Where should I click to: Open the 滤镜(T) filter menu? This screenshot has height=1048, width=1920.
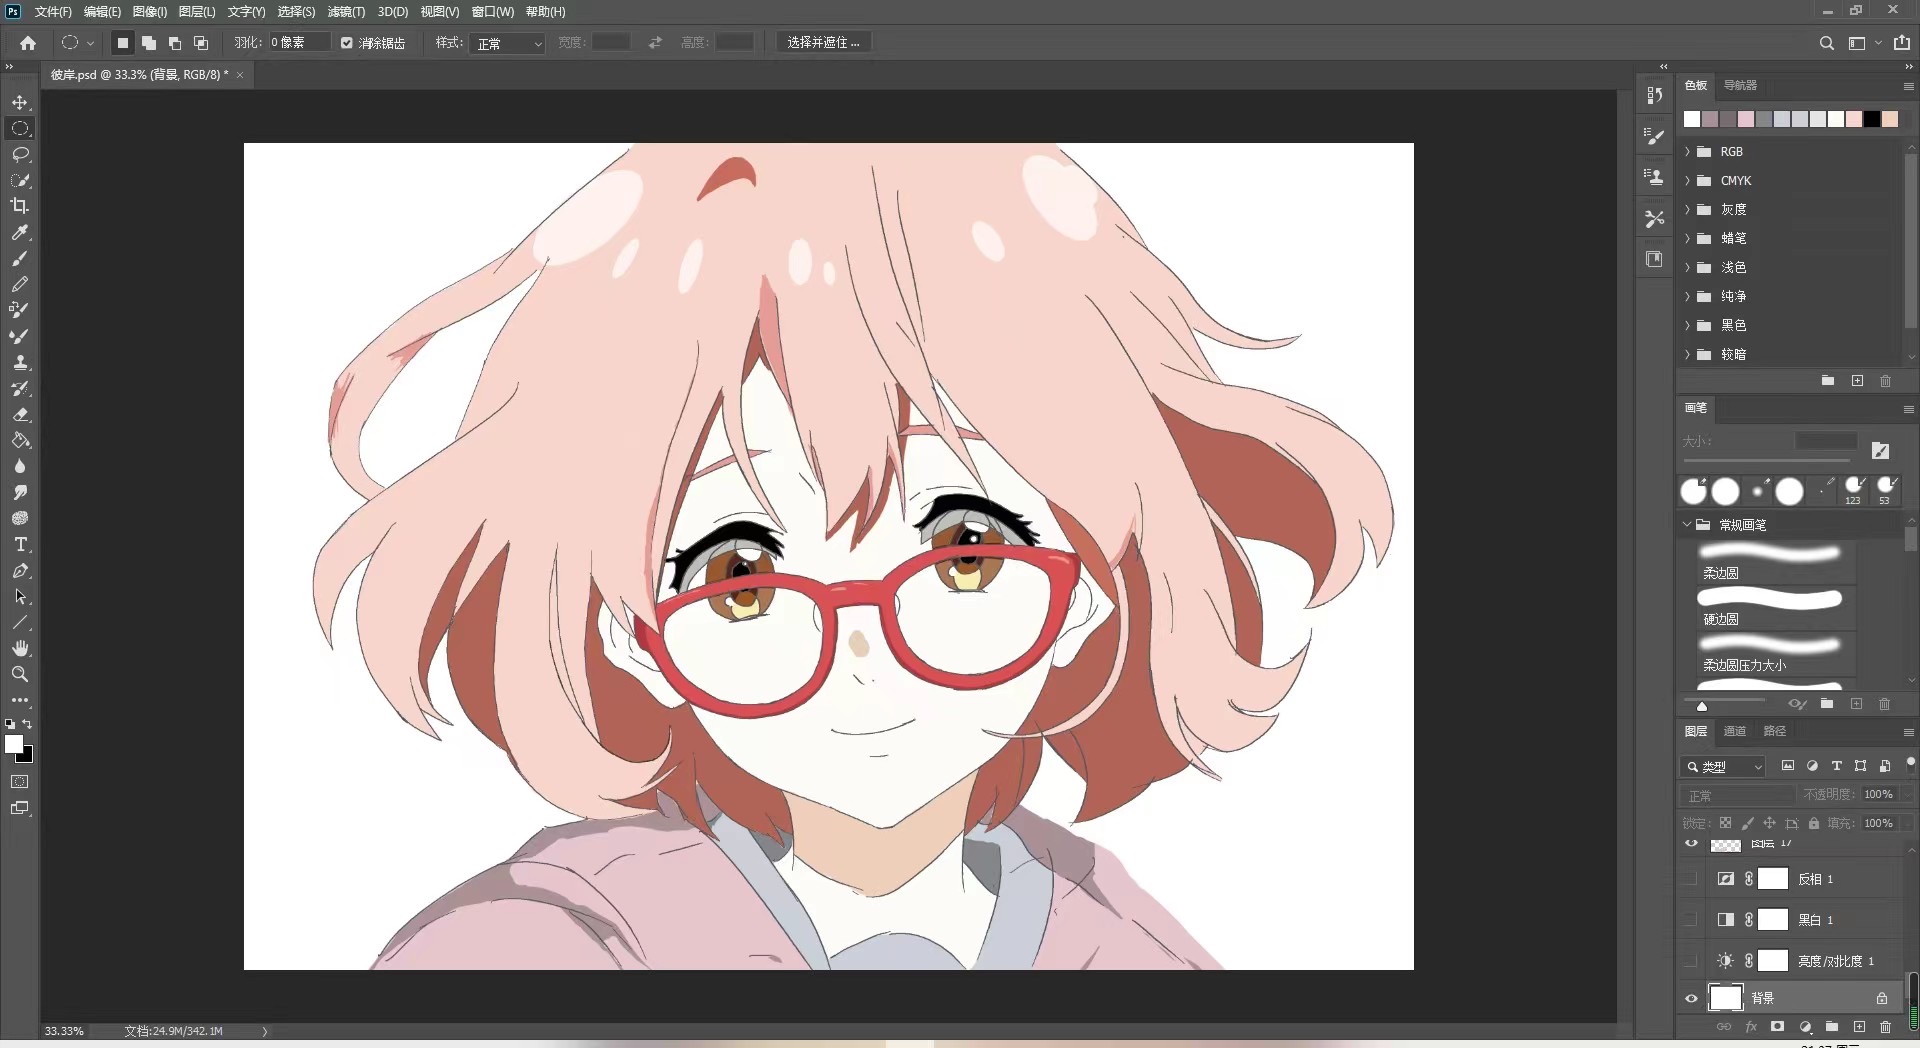(x=346, y=12)
